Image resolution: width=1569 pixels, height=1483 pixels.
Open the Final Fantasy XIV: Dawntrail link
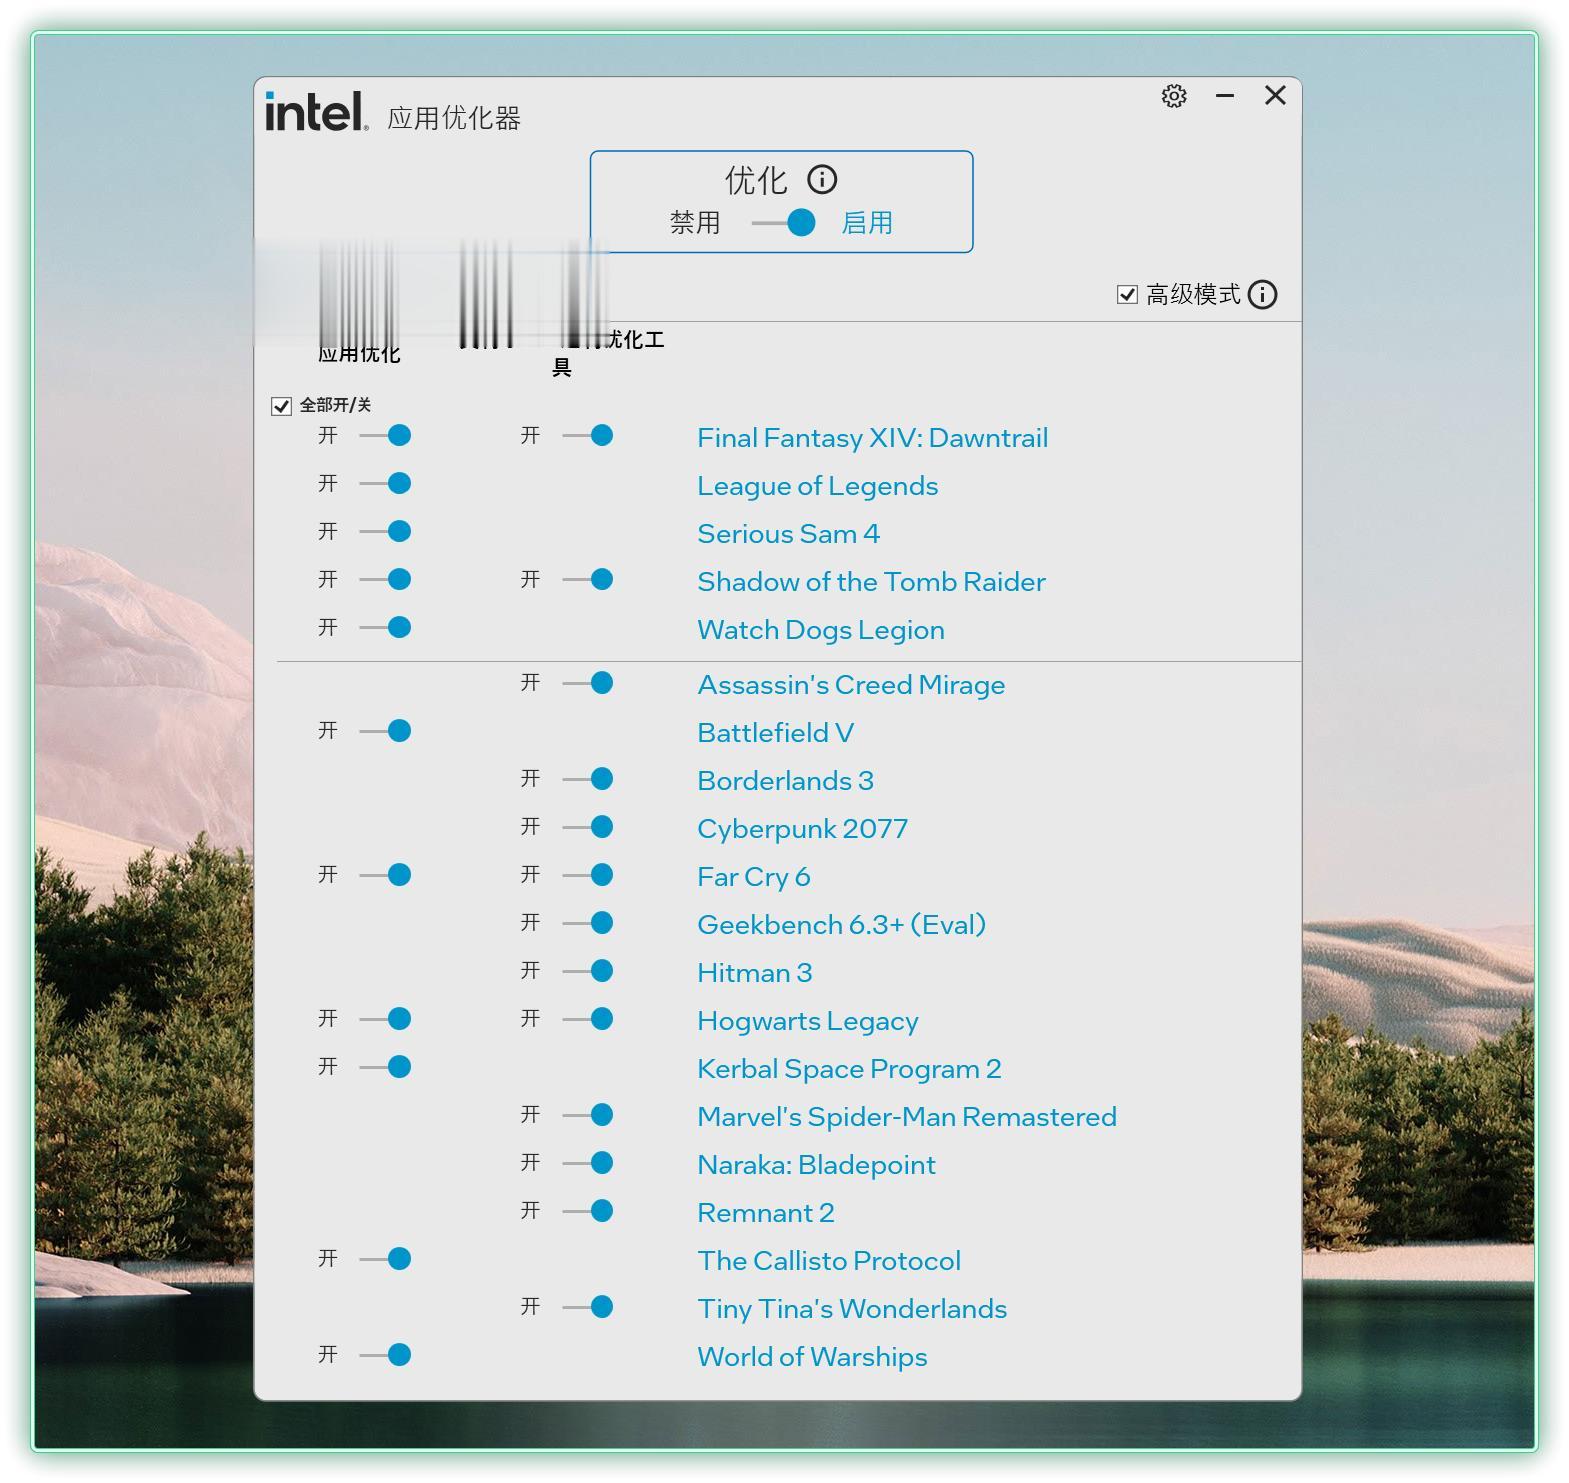click(x=873, y=438)
